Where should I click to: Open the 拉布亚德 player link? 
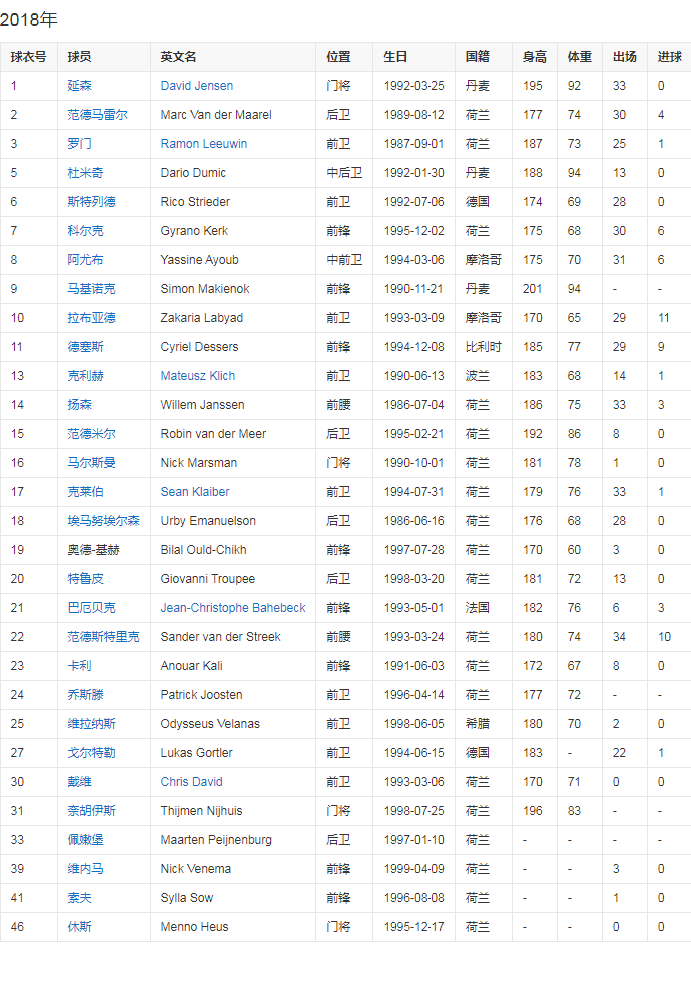(91, 318)
